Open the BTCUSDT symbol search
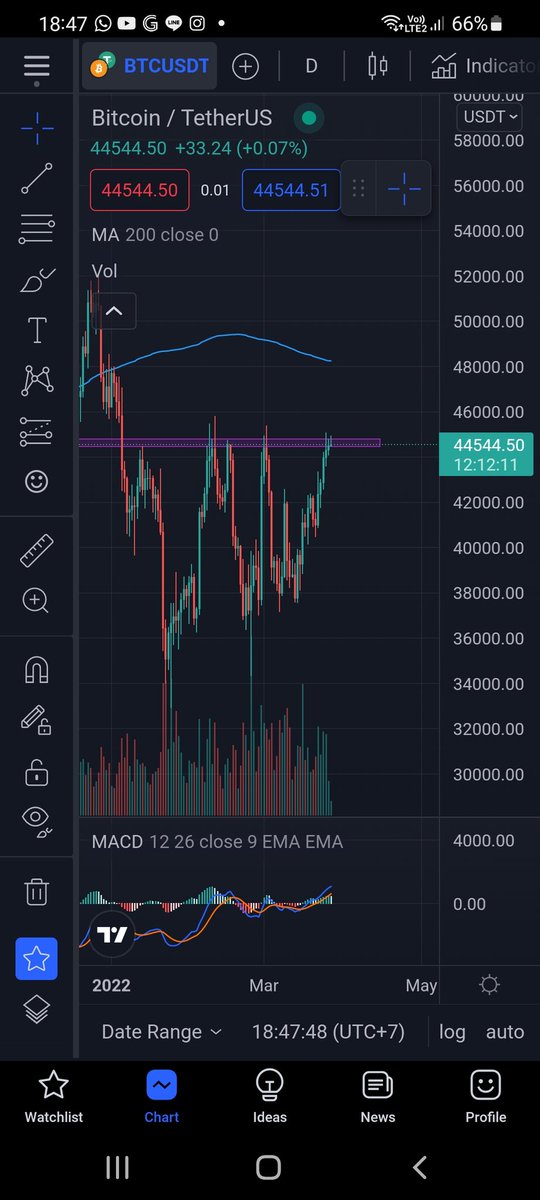Image resolution: width=540 pixels, height=1200 pixels. click(150, 66)
